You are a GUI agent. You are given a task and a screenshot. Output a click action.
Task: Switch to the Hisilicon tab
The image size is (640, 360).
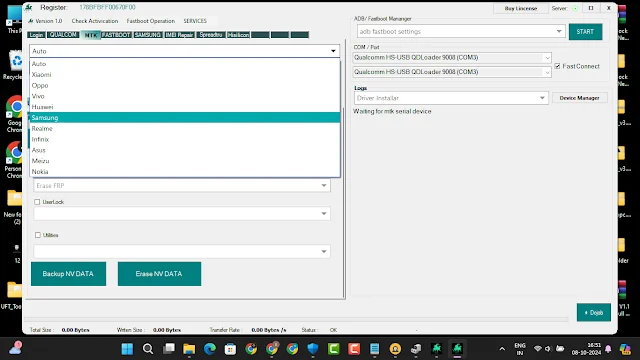[238, 35]
